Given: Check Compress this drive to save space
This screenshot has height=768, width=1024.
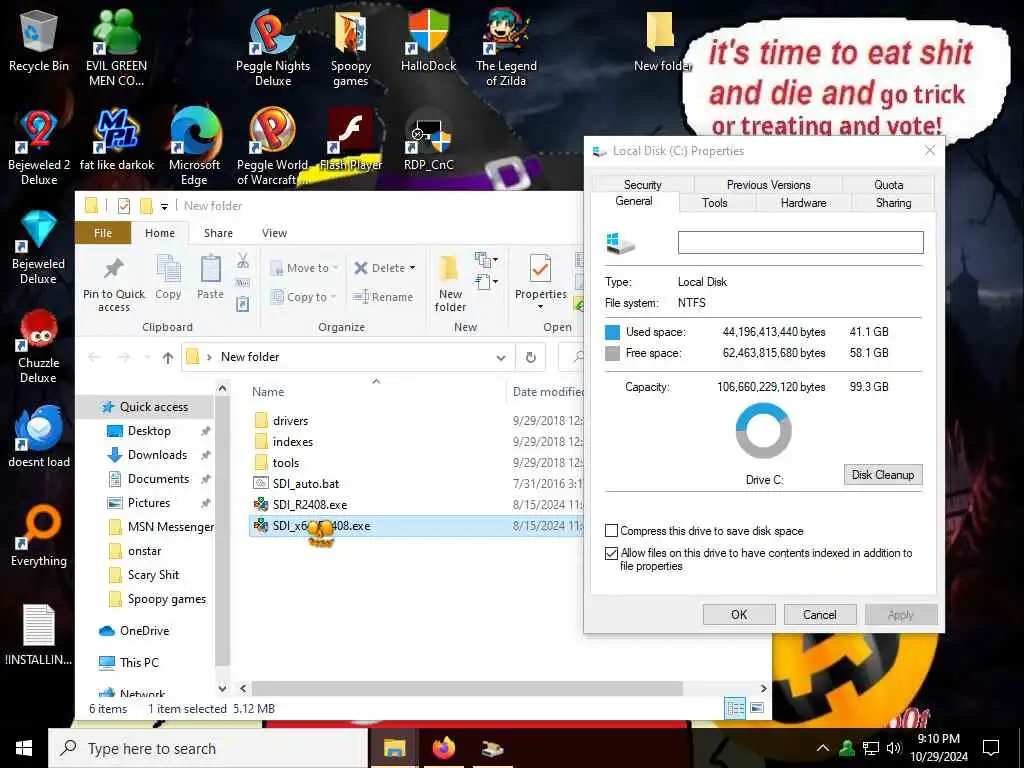Looking at the screenshot, I should pyautogui.click(x=611, y=531).
